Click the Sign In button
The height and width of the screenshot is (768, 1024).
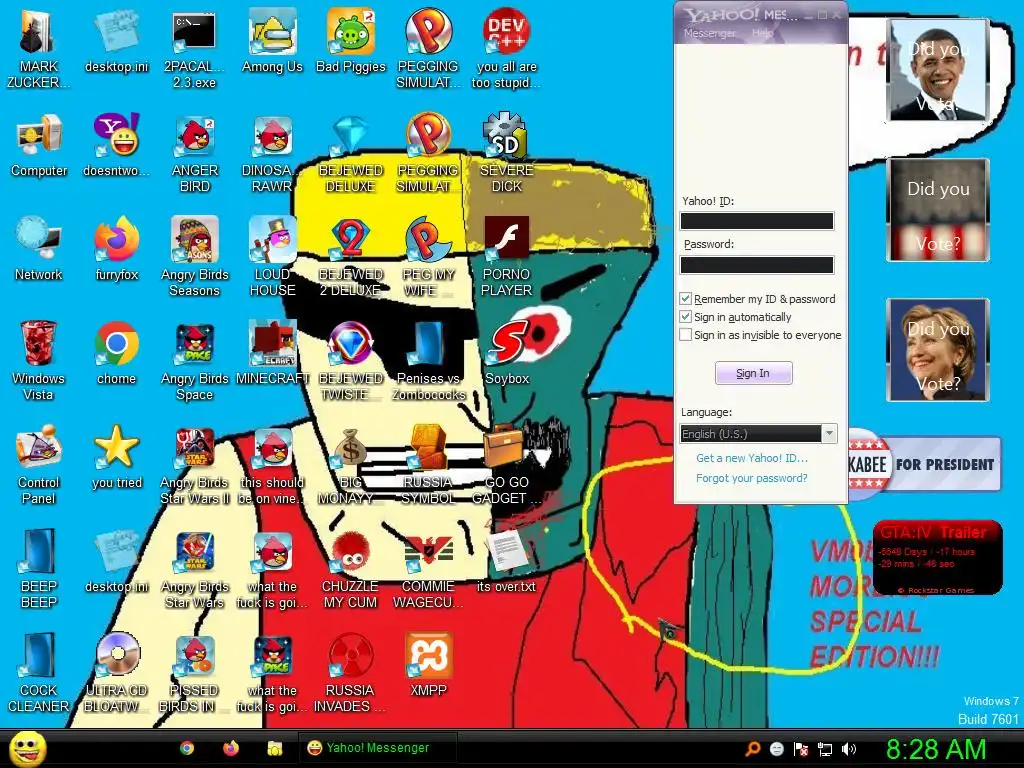(x=754, y=373)
